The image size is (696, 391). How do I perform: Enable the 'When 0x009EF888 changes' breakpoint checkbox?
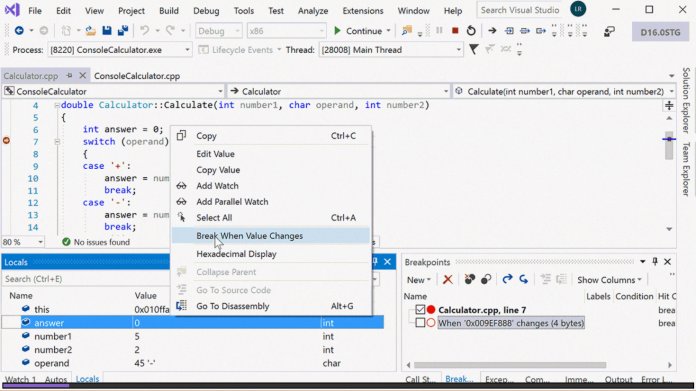(x=420, y=323)
